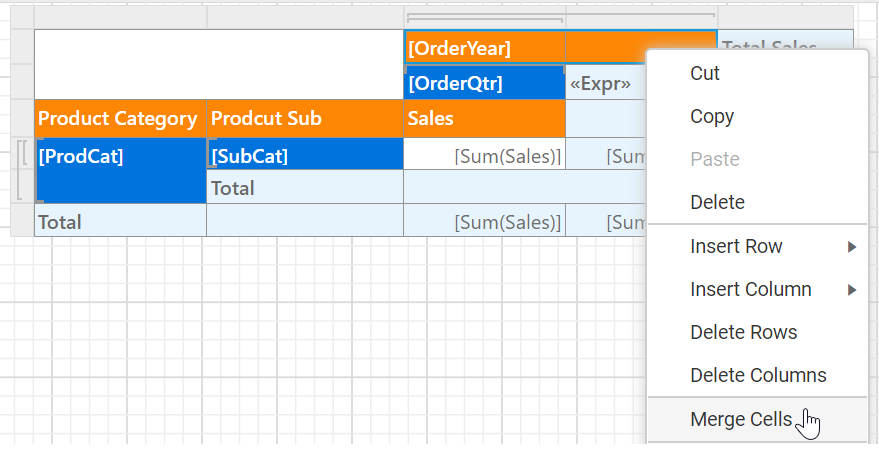
Task: Click Merge Cells in the context menu
Action: 741,419
